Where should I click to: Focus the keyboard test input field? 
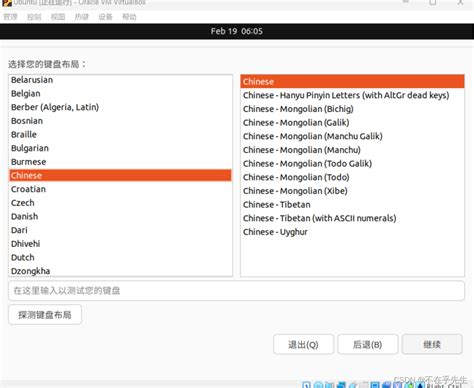tap(236, 291)
